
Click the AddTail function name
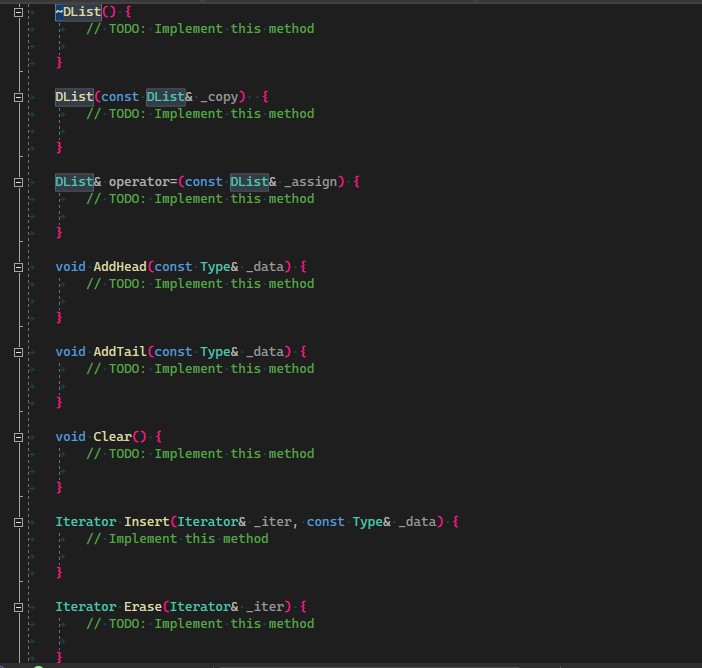point(120,352)
